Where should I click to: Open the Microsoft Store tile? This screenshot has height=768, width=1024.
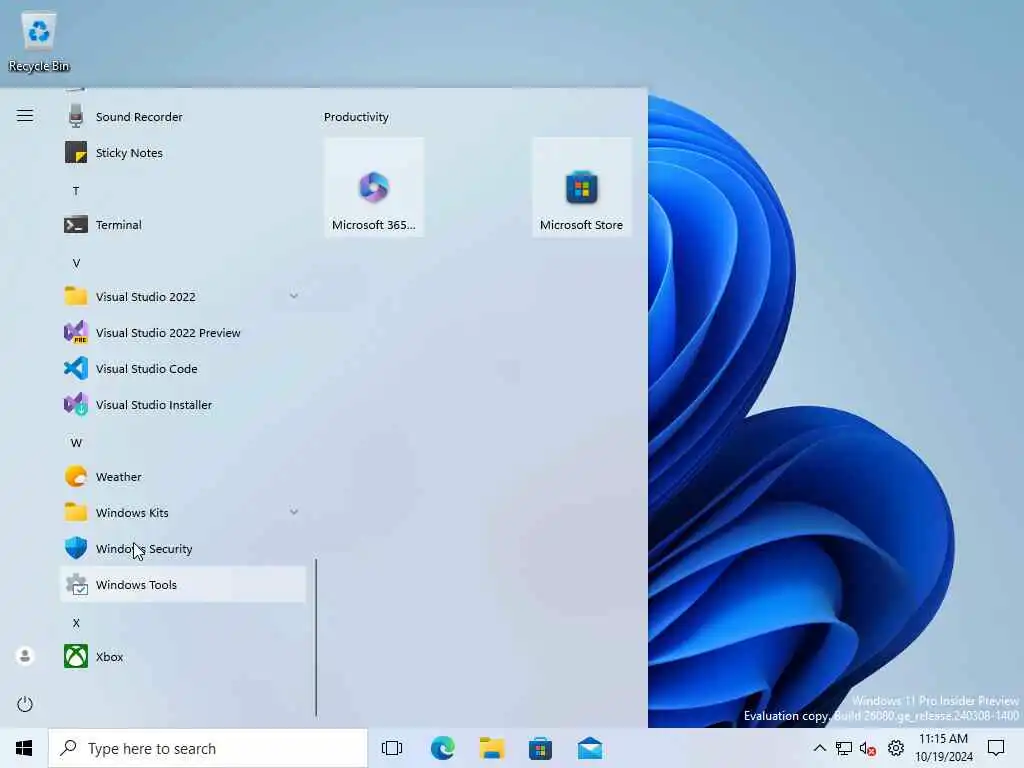(x=581, y=187)
